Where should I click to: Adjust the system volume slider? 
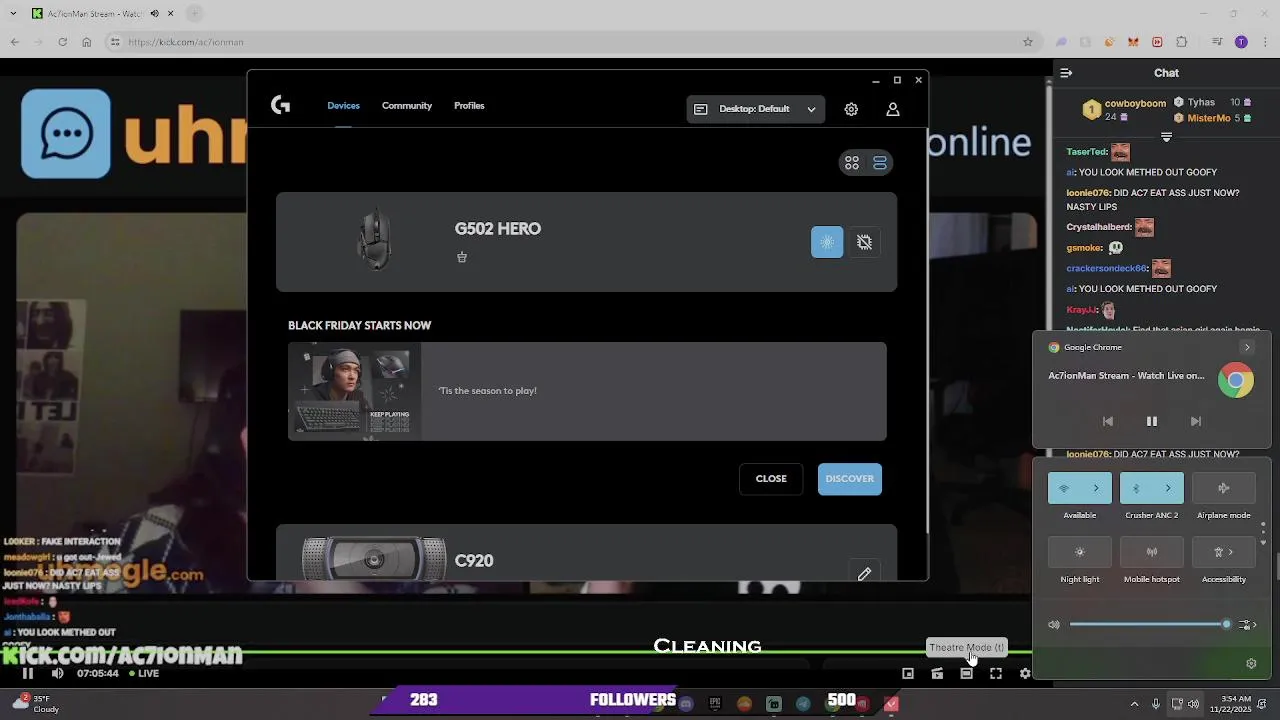click(x=1149, y=625)
